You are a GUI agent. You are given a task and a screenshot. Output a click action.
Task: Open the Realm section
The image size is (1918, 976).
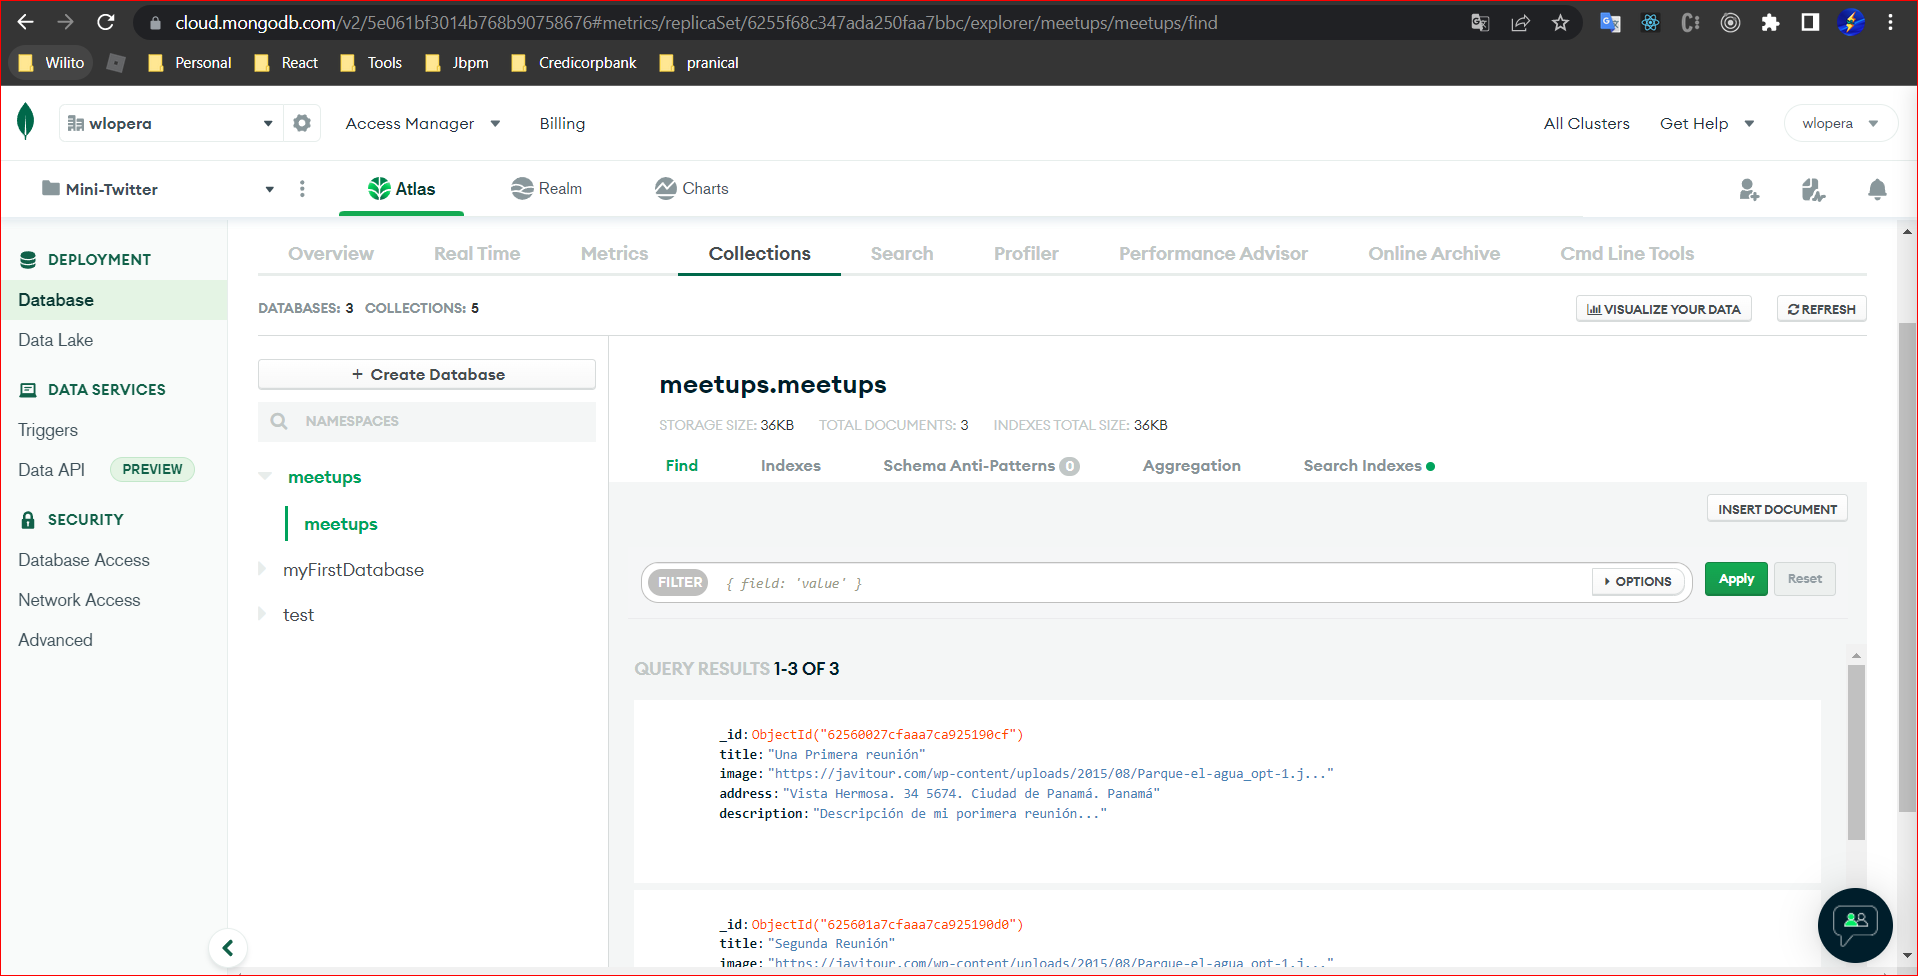(546, 188)
